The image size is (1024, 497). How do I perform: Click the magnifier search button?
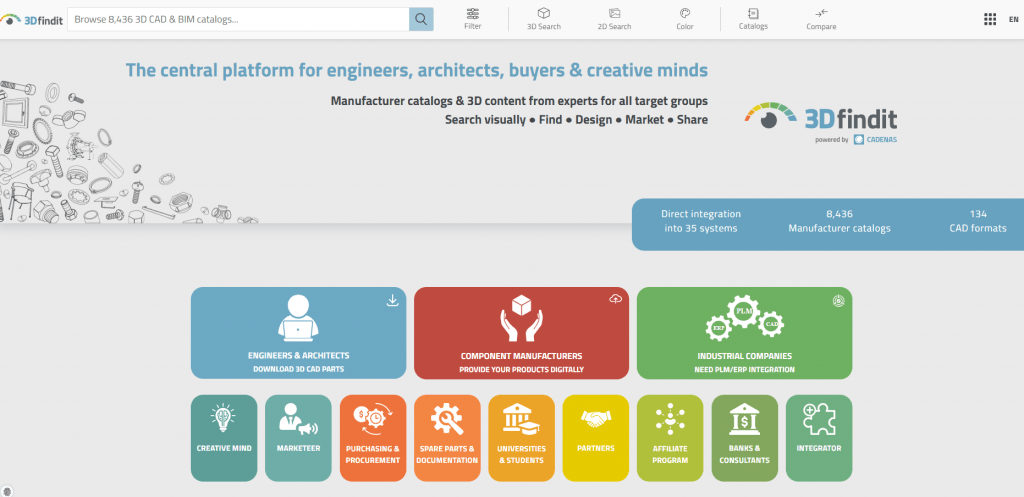click(421, 19)
